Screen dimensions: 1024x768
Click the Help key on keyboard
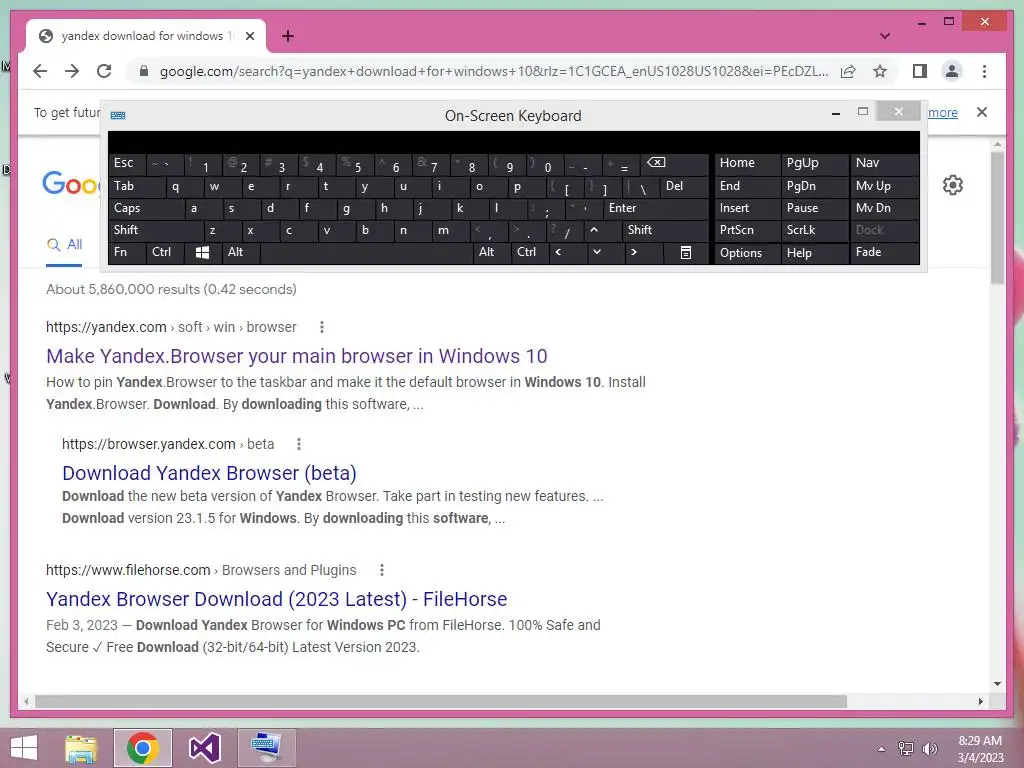(814, 253)
